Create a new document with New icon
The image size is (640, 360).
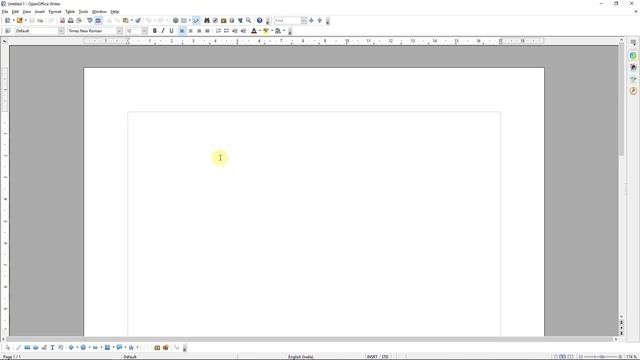tap(7, 20)
